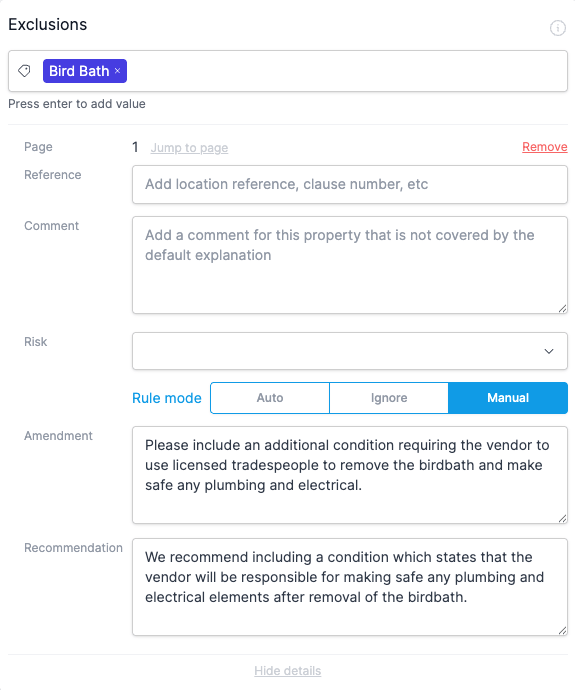Click the Recommendation box resize handle

click(x=562, y=631)
